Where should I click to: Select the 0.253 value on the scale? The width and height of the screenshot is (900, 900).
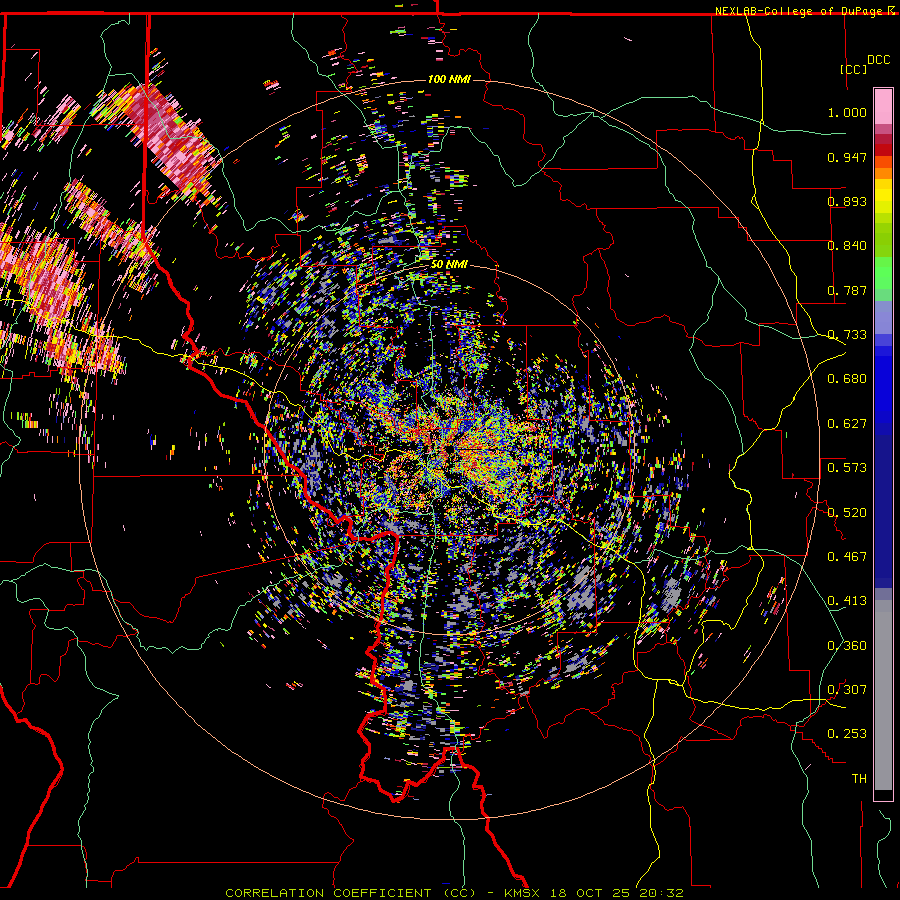coord(847,734)
